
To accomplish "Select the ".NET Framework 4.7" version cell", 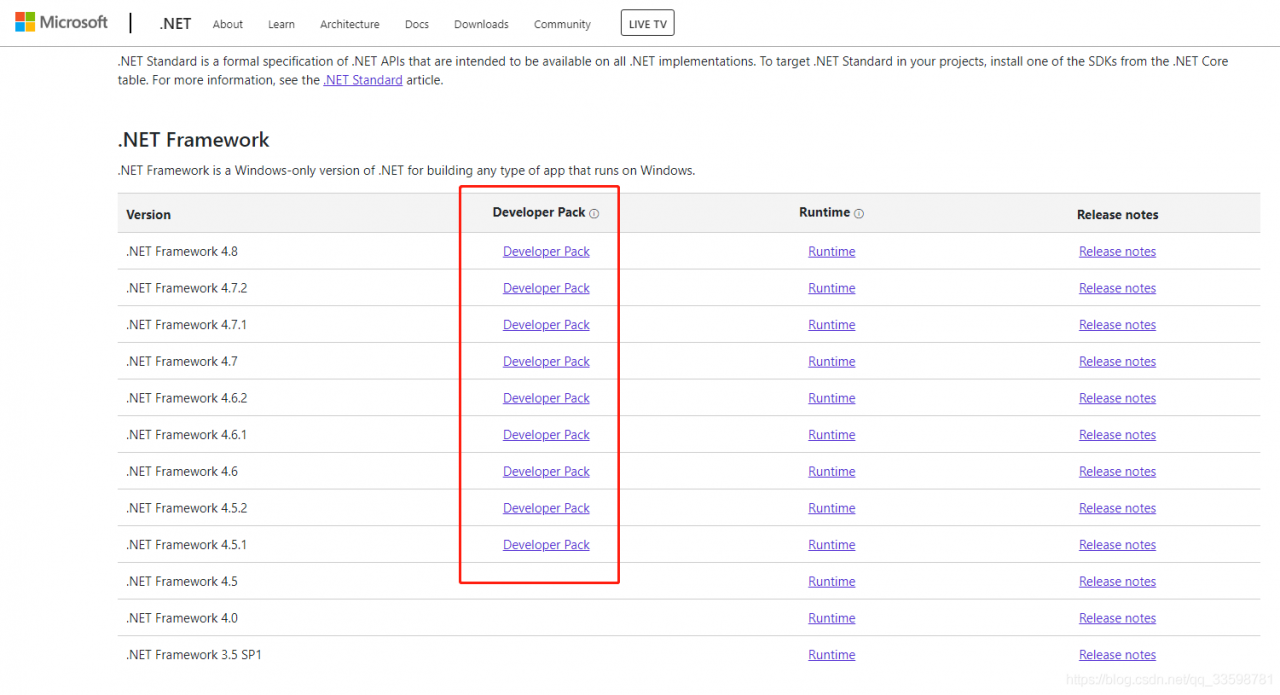I will tap(182, 362).
